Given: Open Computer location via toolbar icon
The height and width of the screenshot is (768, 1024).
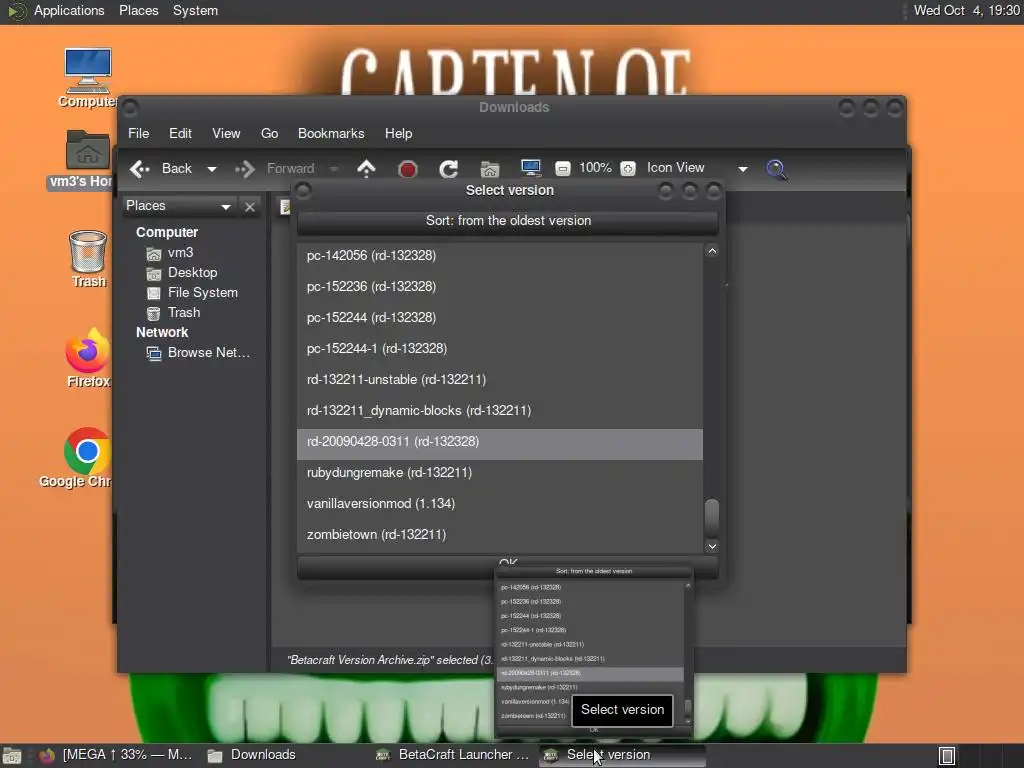Looking at the screenshot, I should [x=531, y=168].
